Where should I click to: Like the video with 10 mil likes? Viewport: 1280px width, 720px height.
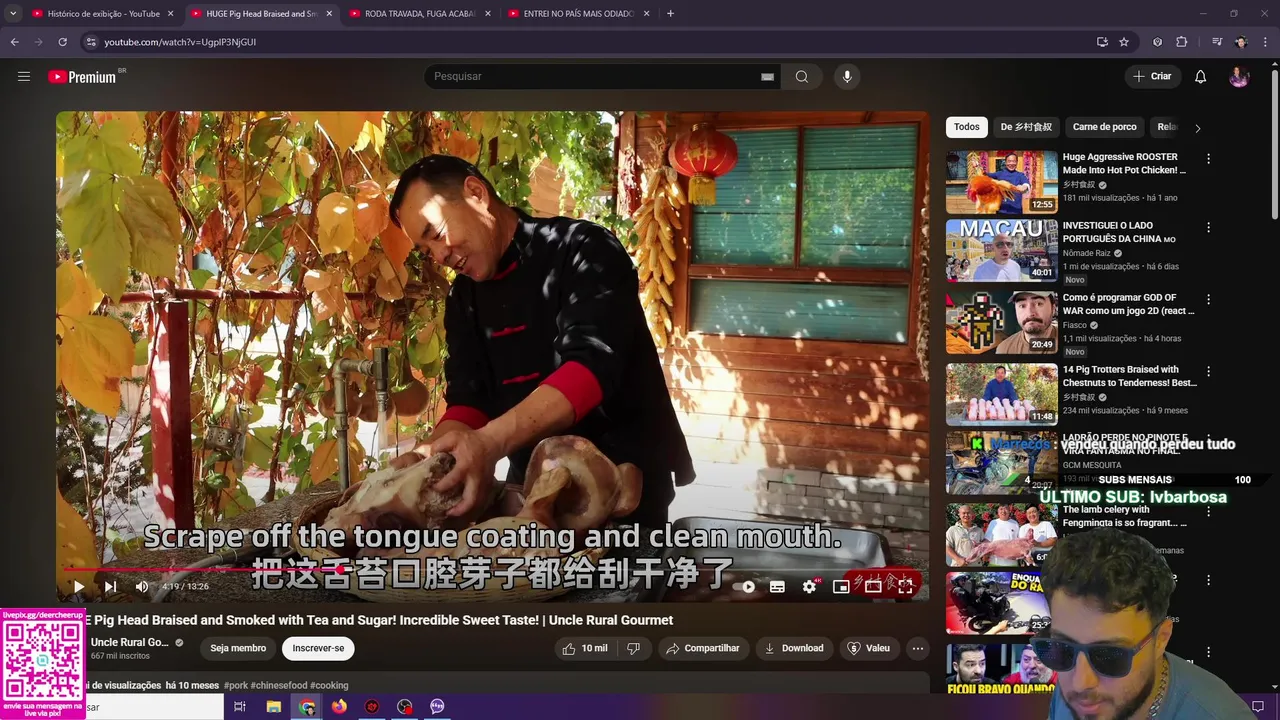pos(585,648)
